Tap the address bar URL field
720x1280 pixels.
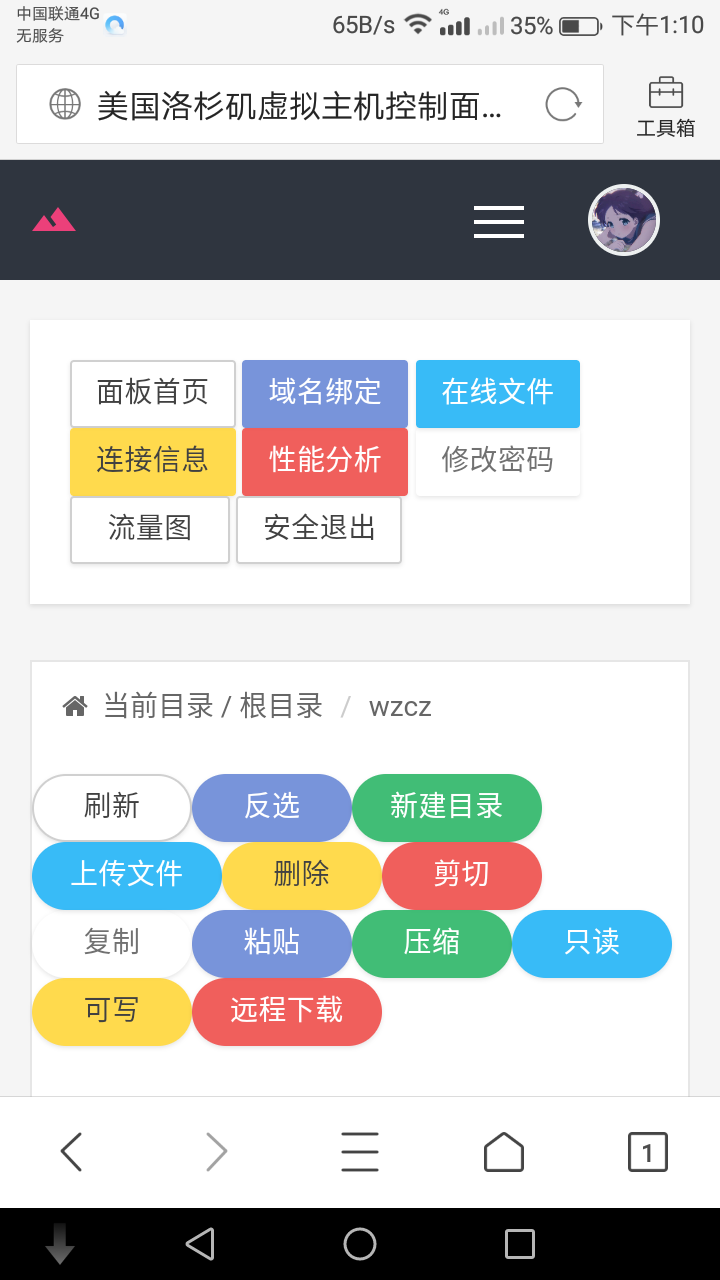pyautogui.click(x=298, y=105)
